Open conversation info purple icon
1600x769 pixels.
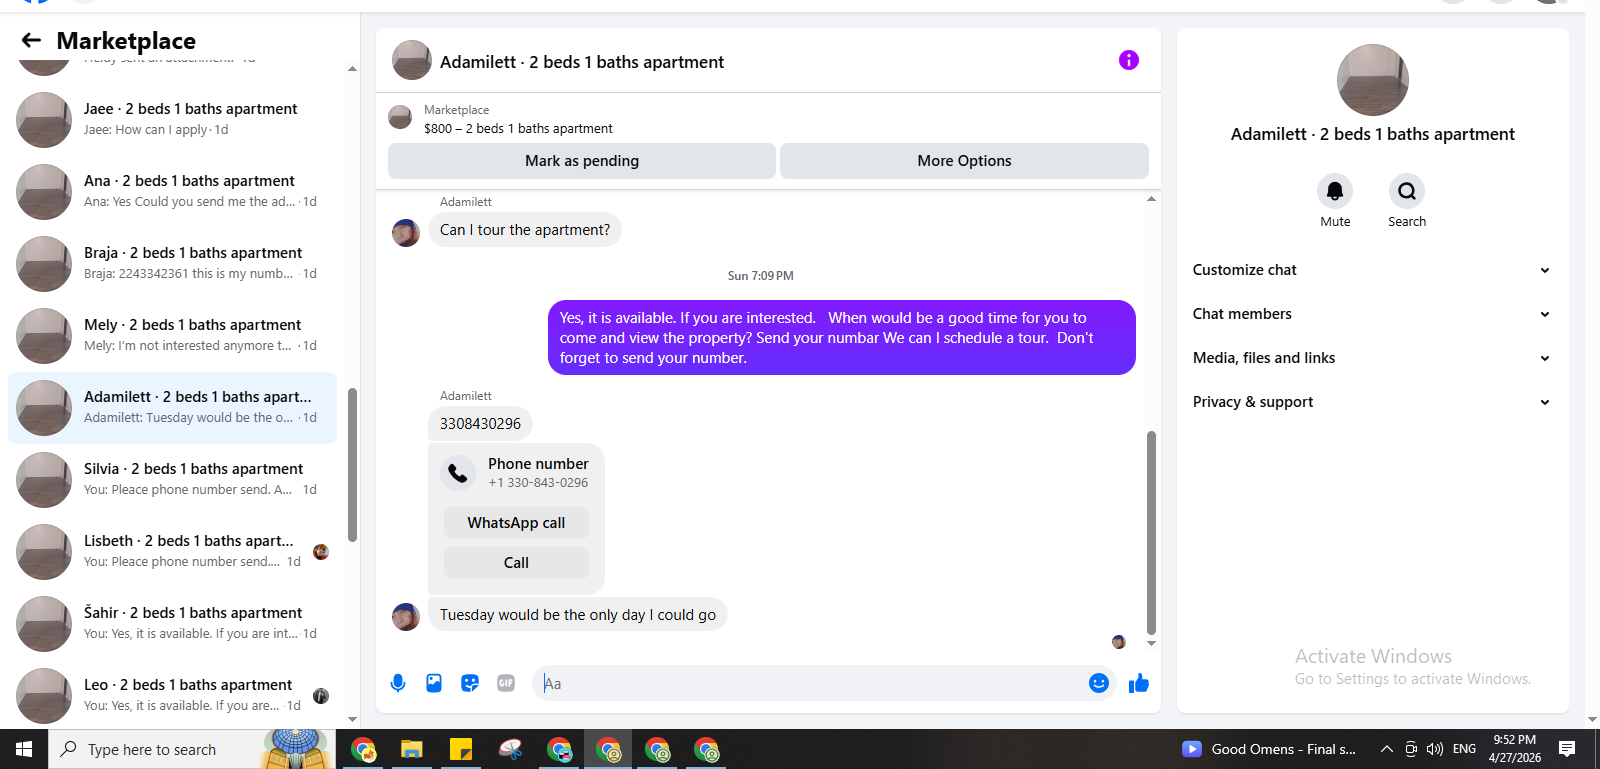click(1128, 60)
